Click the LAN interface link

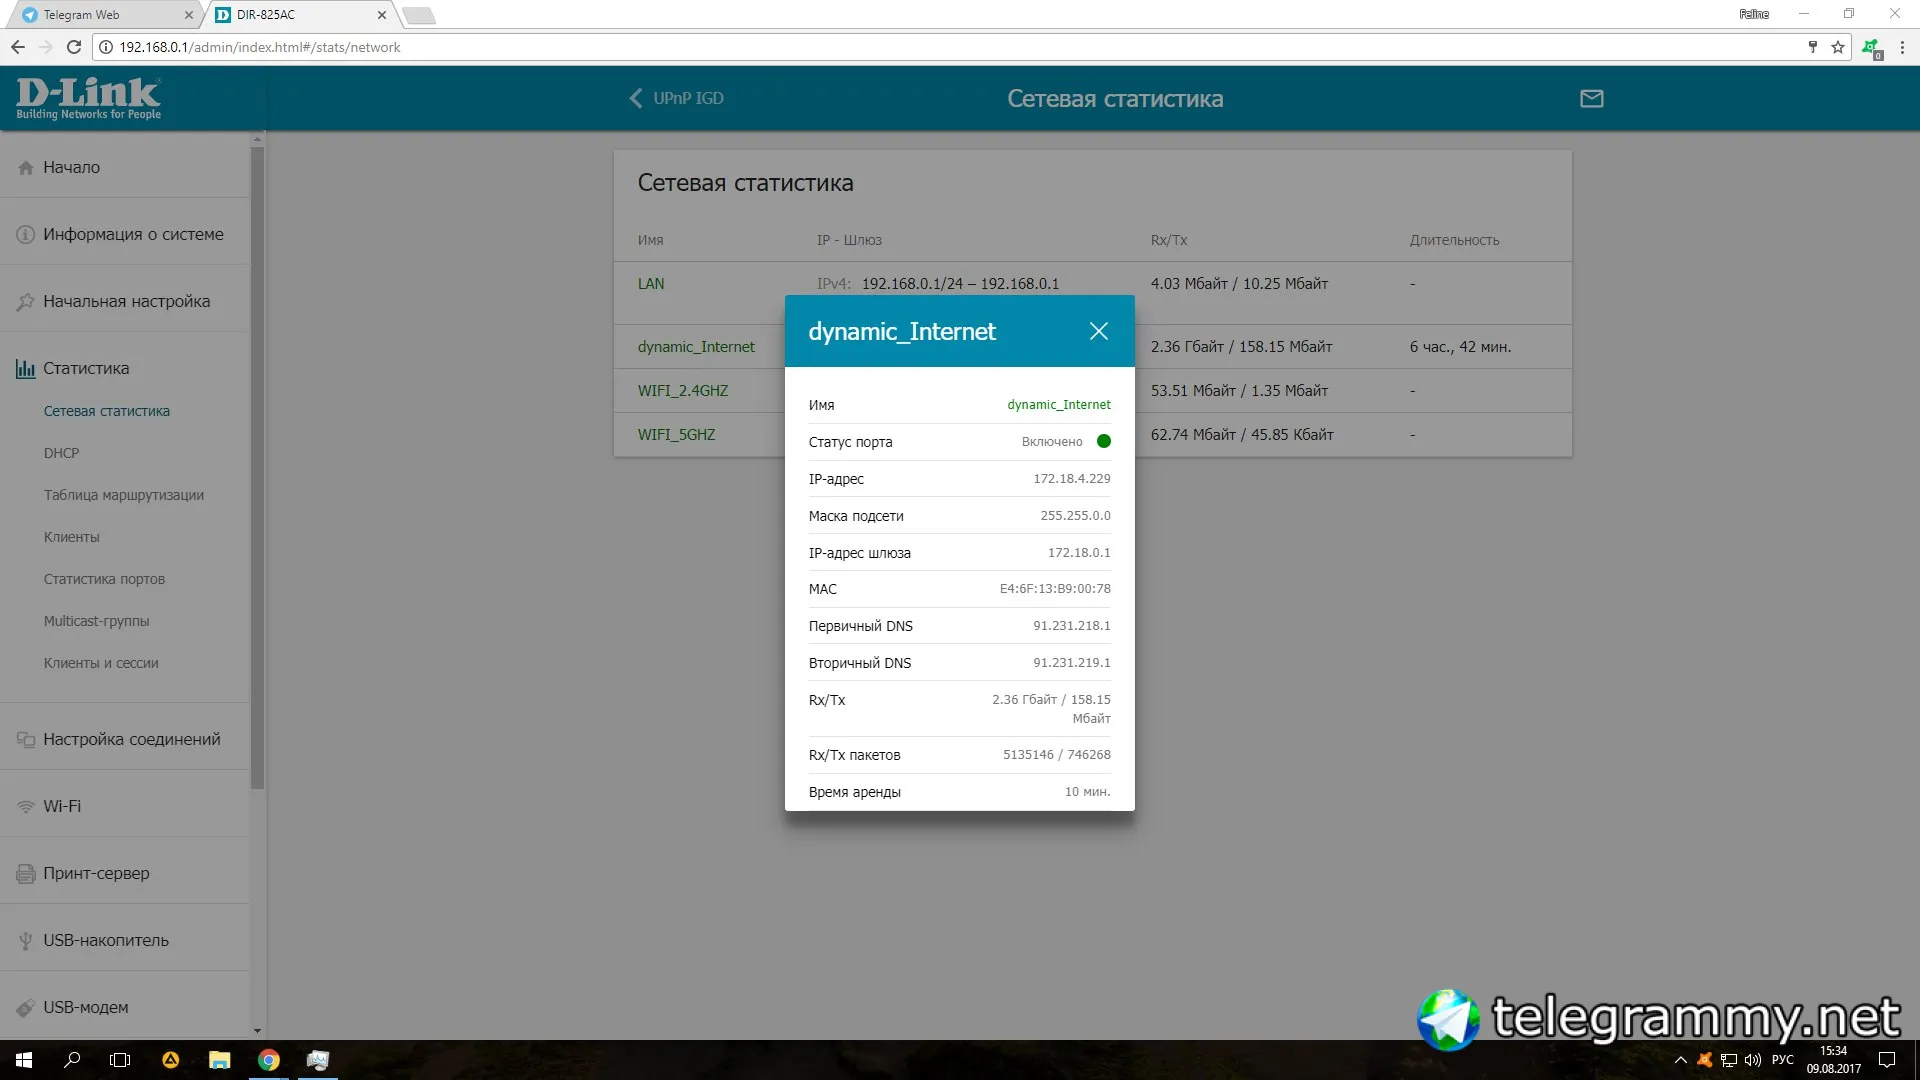click(x=651, y=284)
